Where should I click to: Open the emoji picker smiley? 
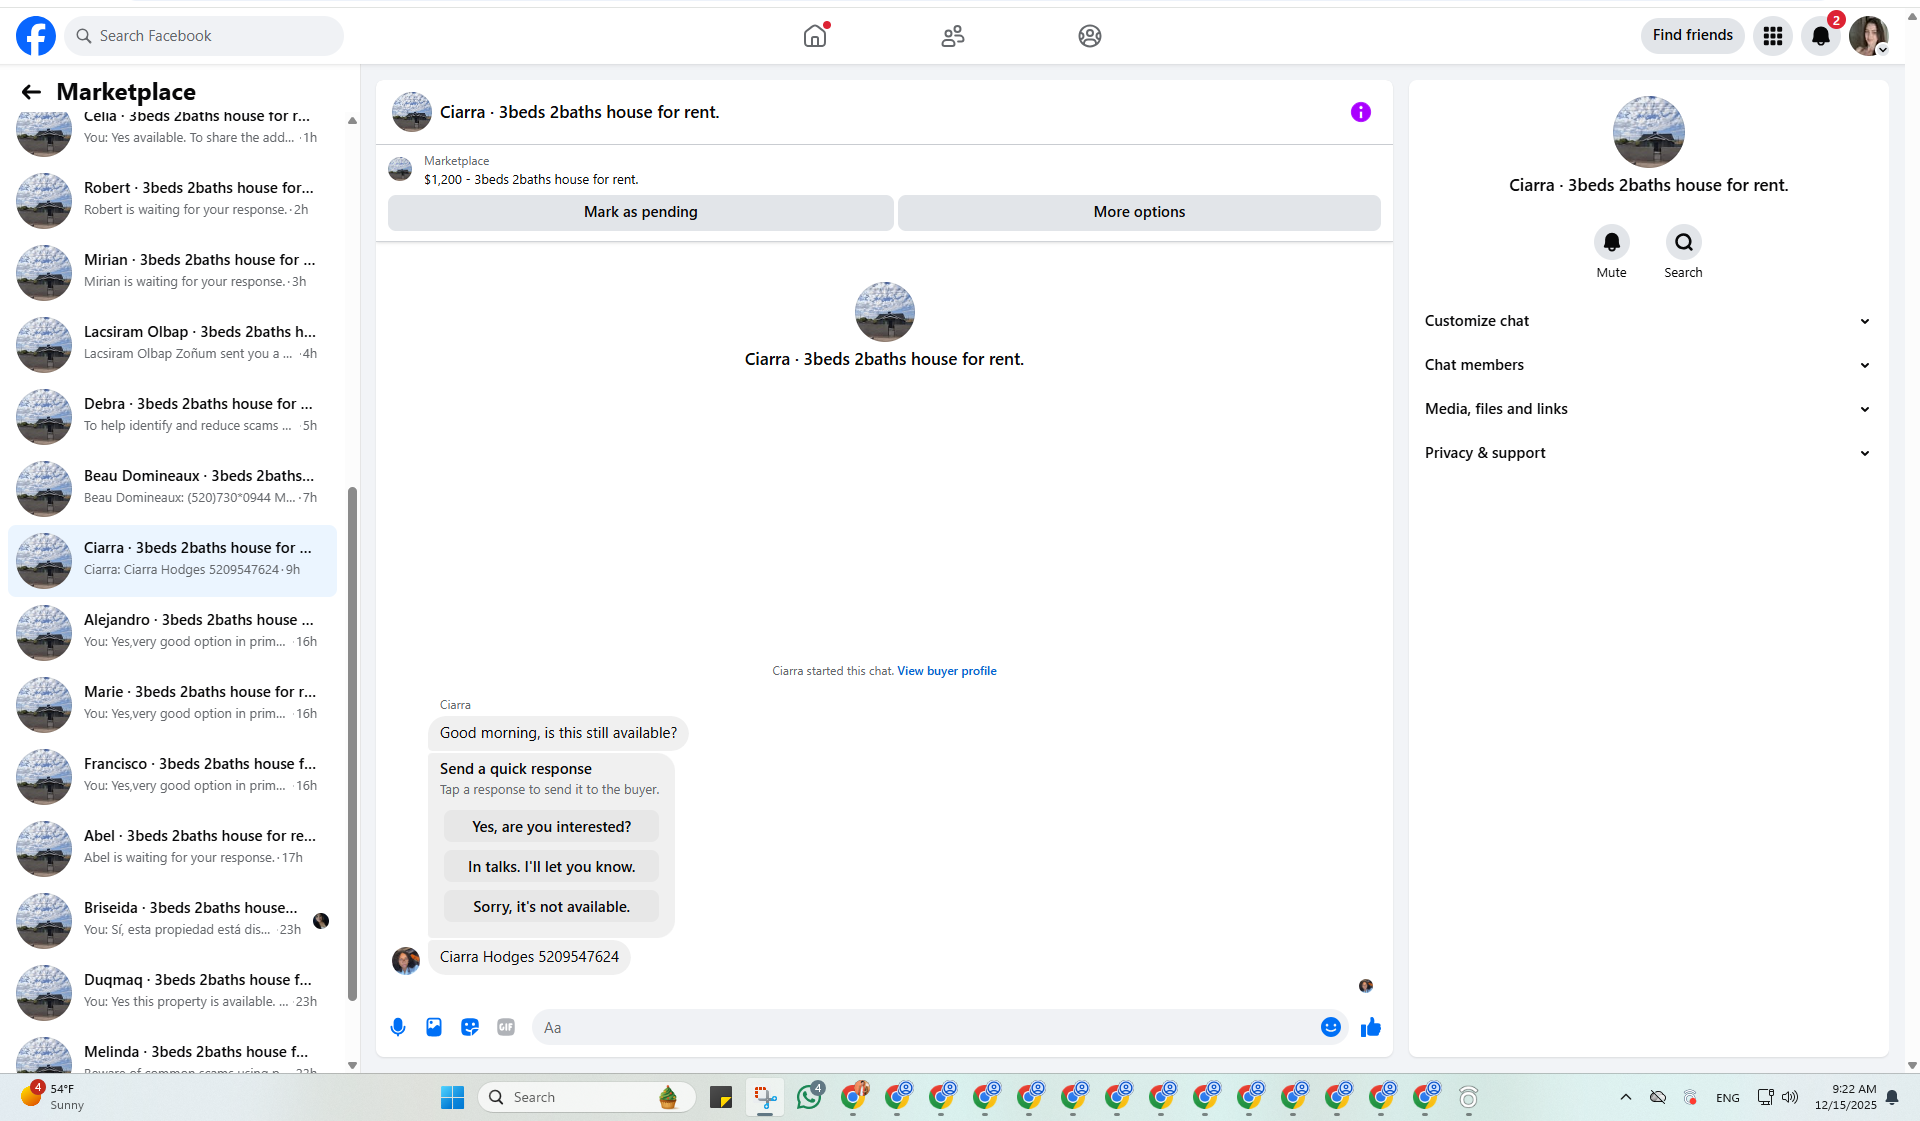(x=1331, y=1027)
